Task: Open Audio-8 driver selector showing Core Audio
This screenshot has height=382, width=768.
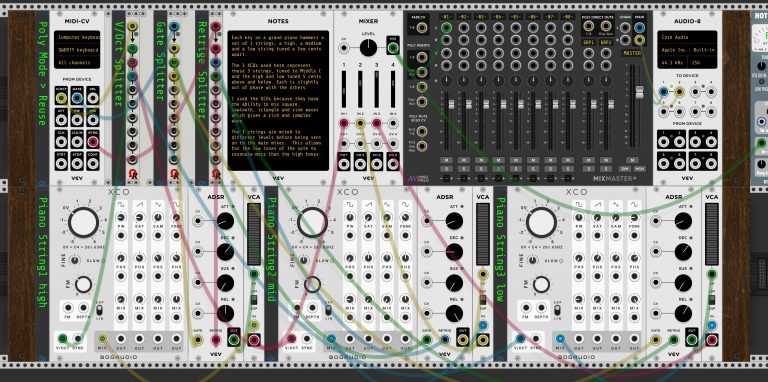Action: (x=687, y=37)
